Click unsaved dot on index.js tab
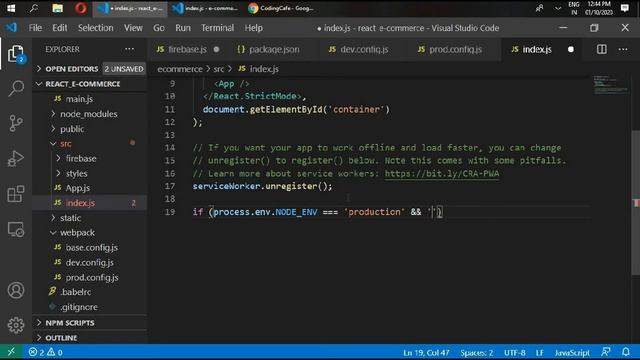640x360 pixels. [571, 49]
